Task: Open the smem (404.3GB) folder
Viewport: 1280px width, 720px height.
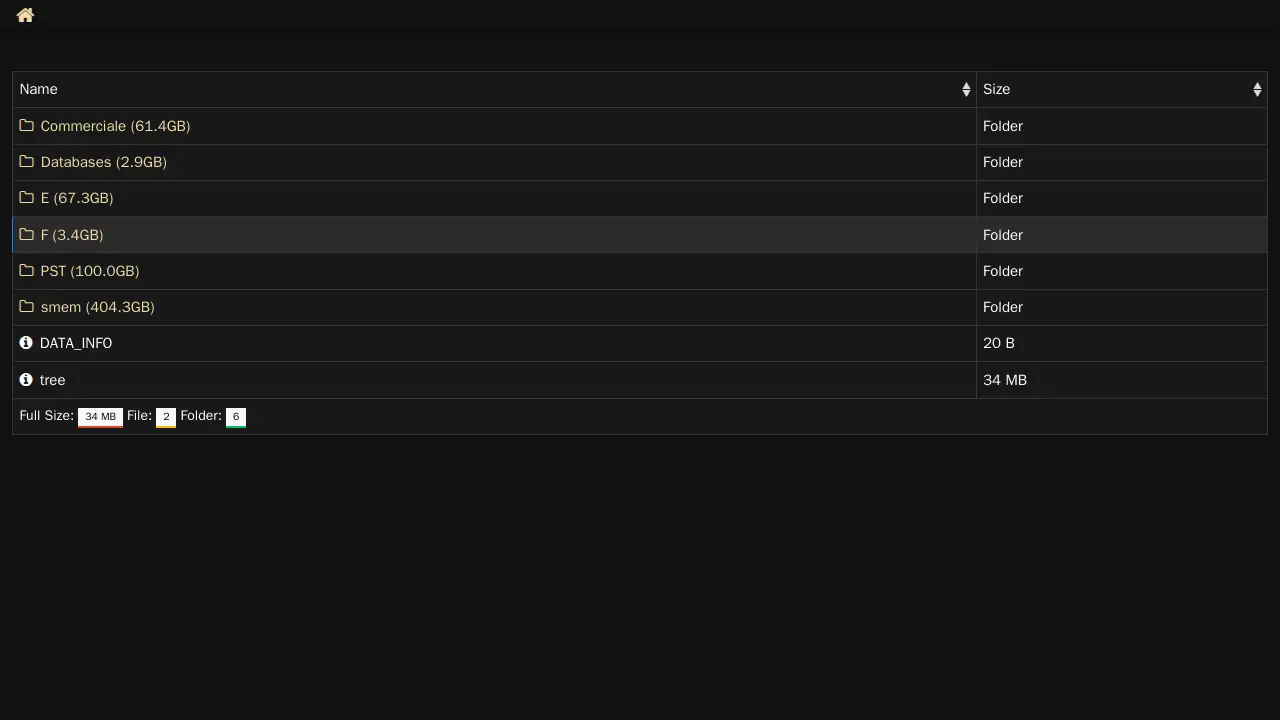Action: (x=97, y=307)
